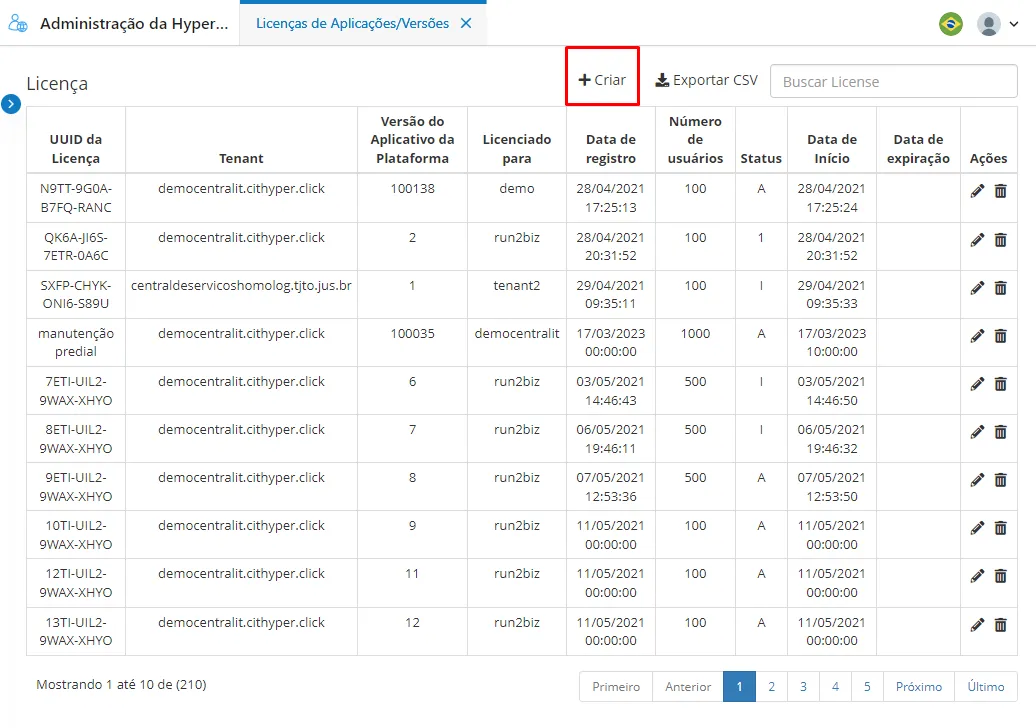Screen dimensions: 1036x728
Task: Edit the 10TI-UIL2-9WAX-XHYO license
Action: point(977,528)
